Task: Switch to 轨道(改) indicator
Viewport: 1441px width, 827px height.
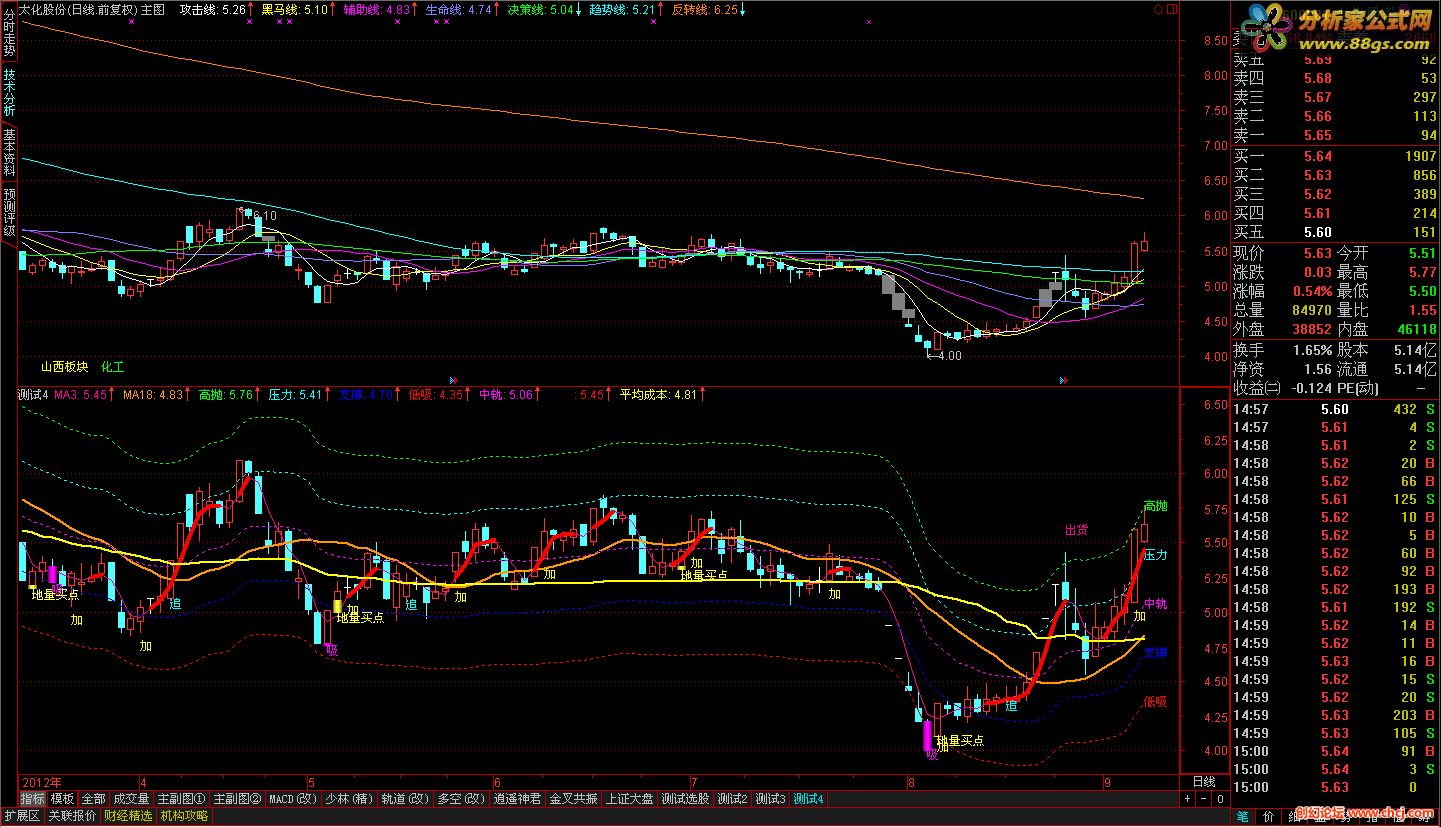Action: click(405, 799)
